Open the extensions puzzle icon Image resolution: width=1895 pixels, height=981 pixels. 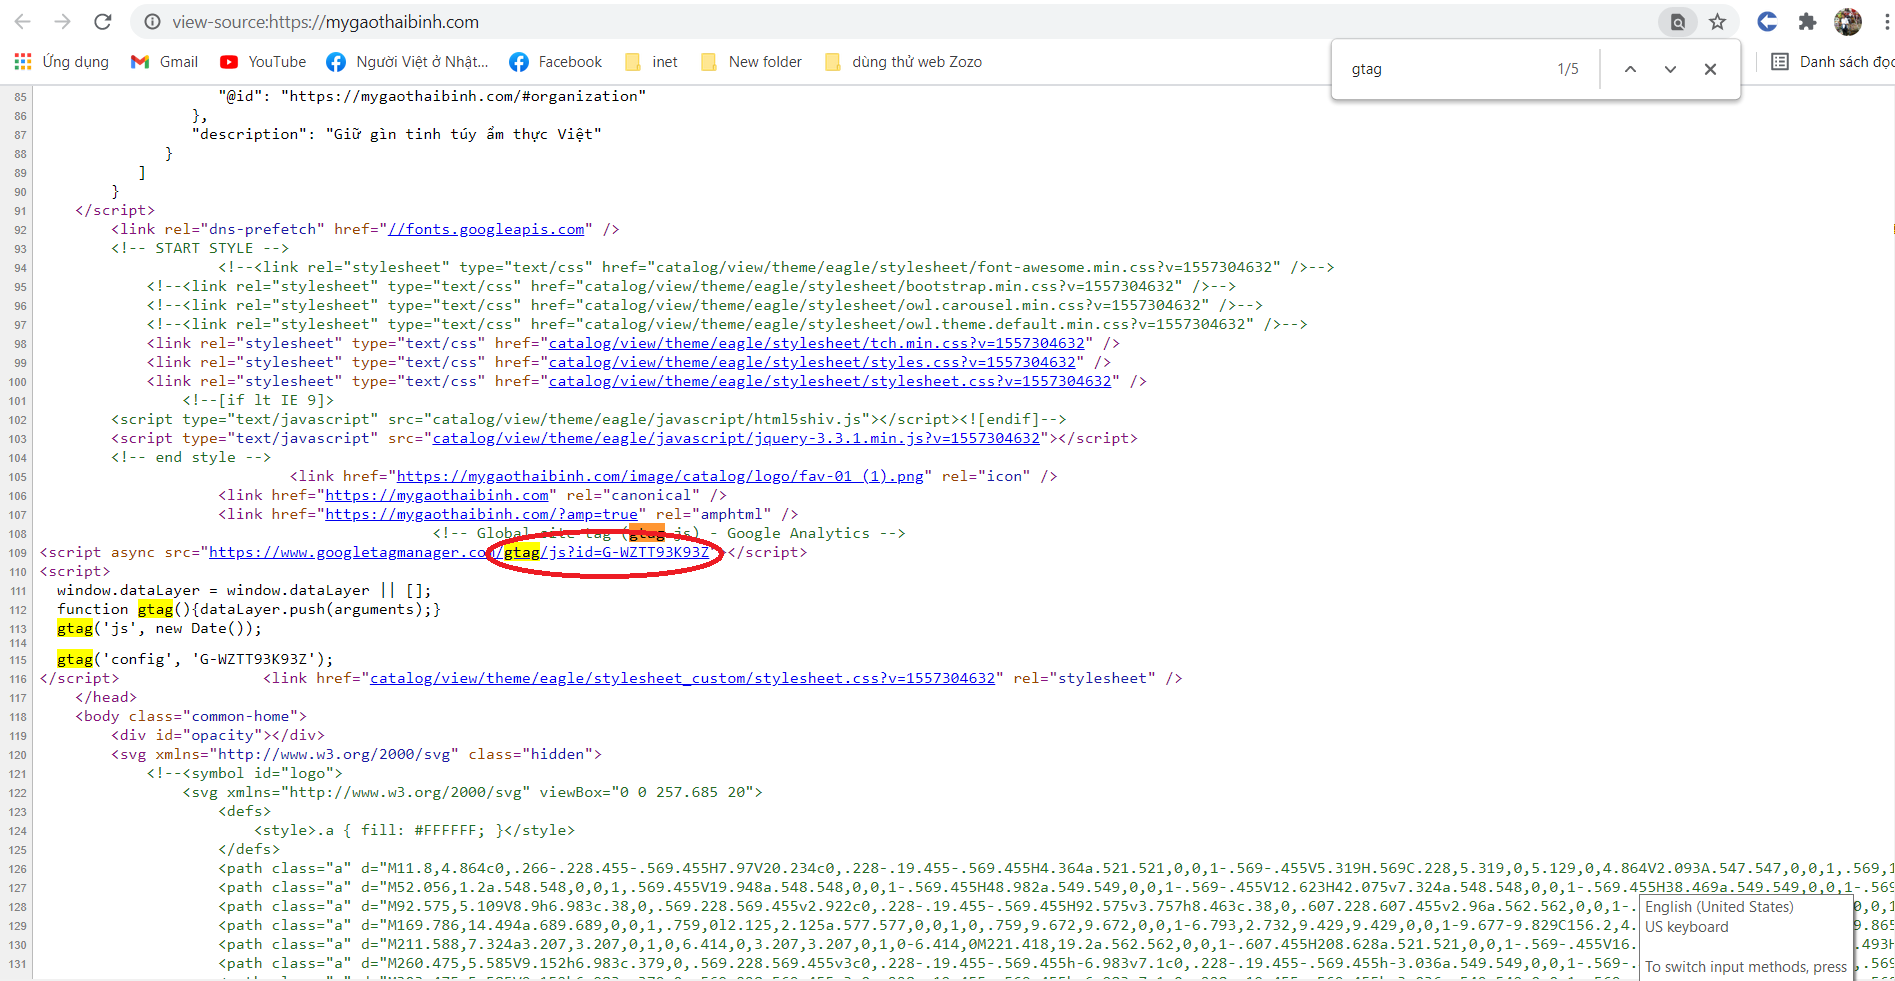point(1807,22)
